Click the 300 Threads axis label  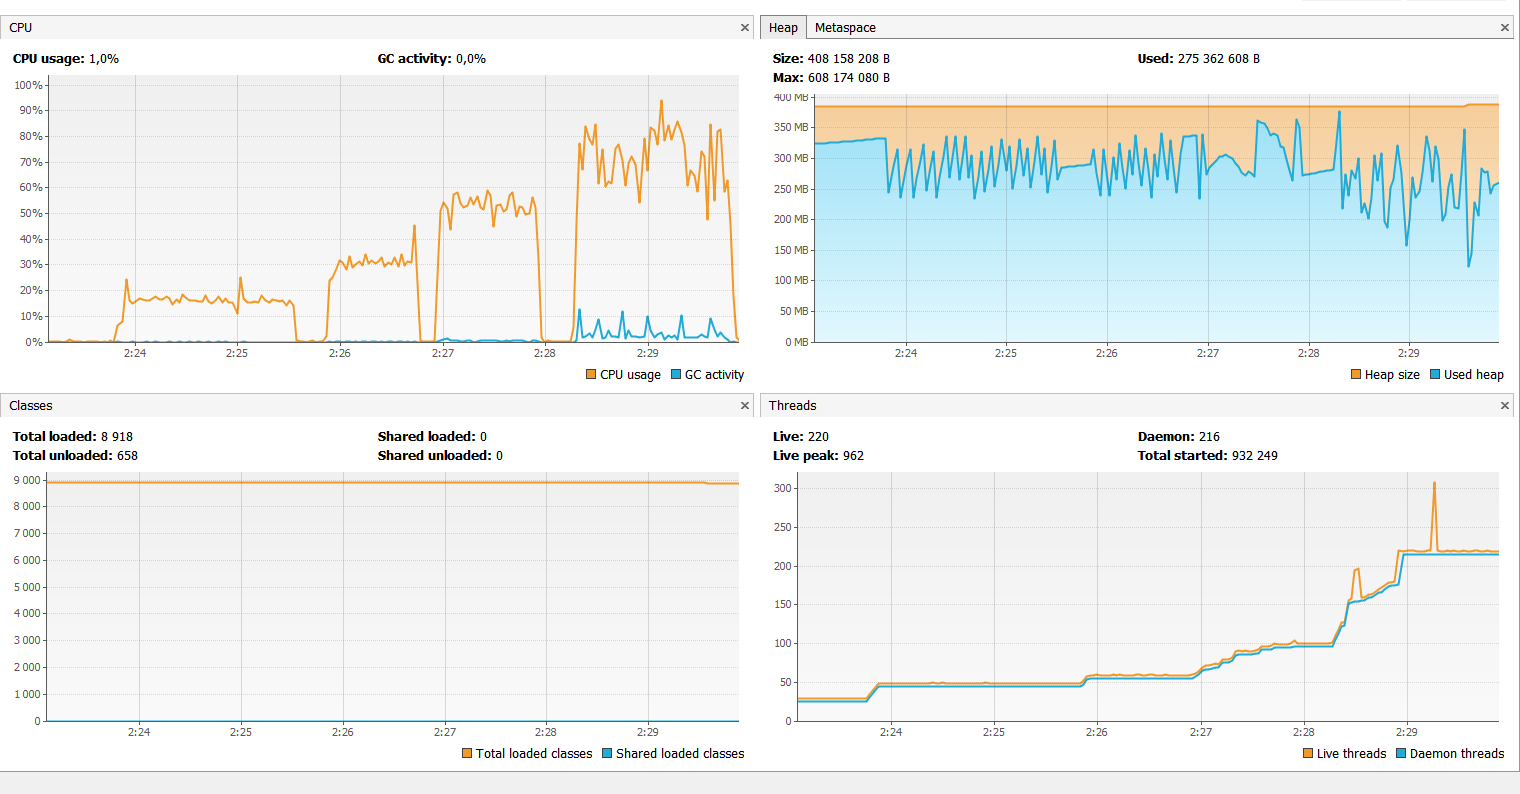[x=783, y=488]
